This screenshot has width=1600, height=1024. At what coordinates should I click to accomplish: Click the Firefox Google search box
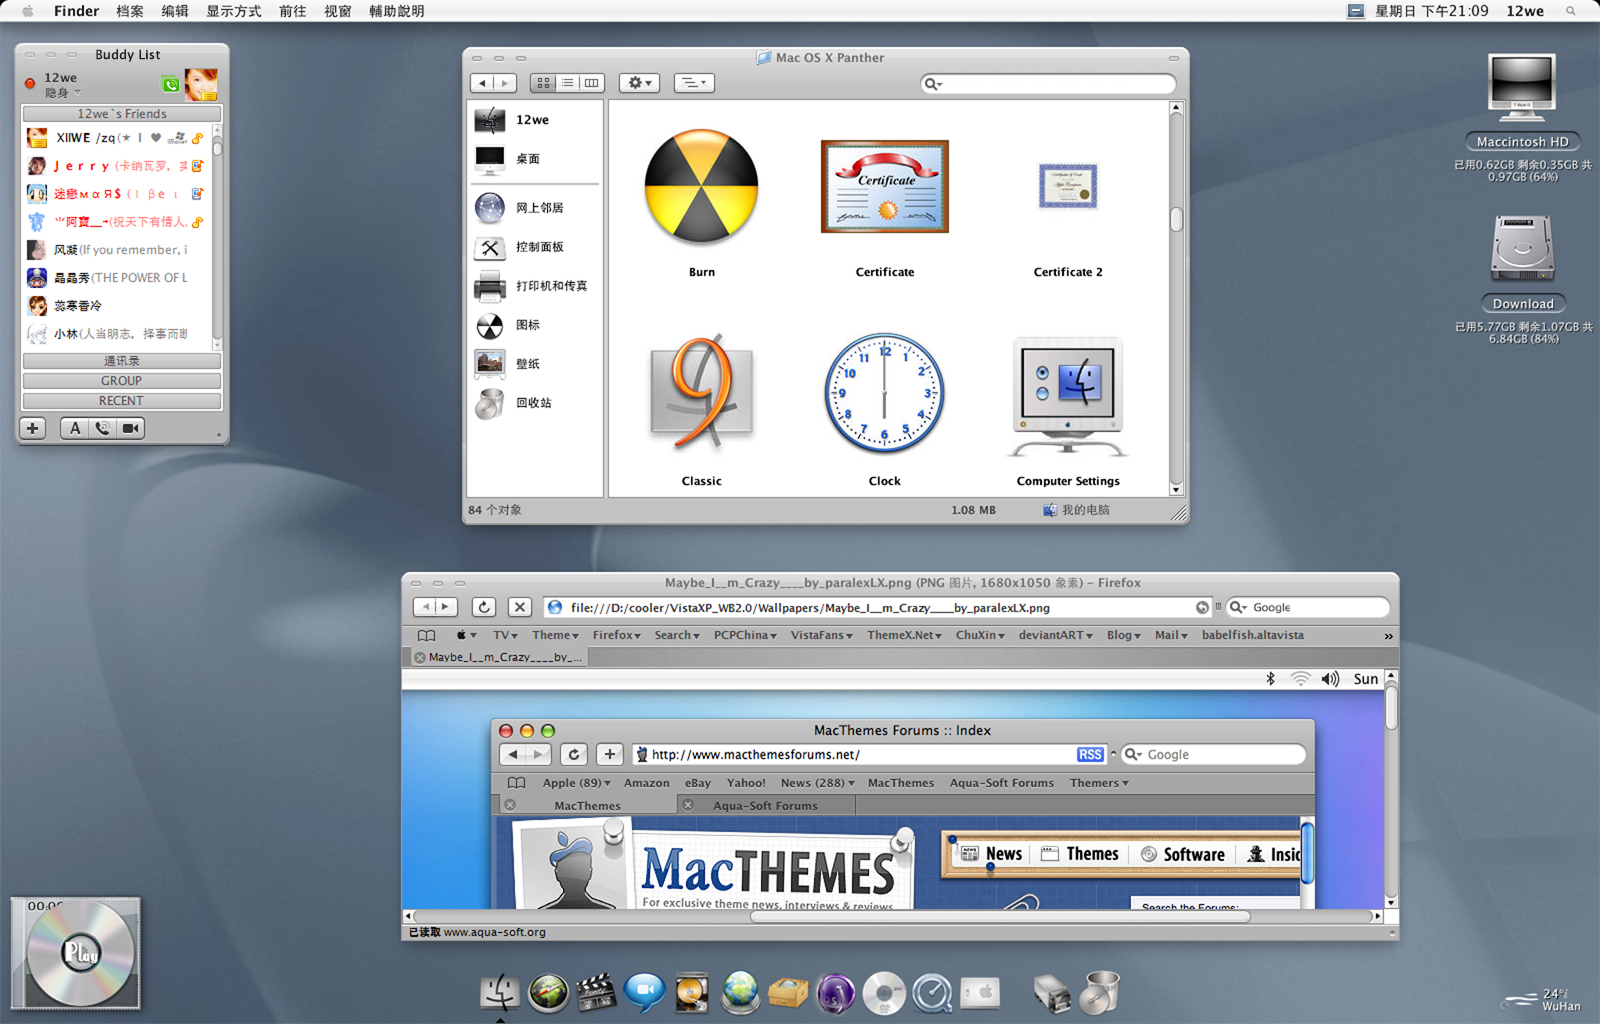pyautogui.click(x=1308, y=607)
